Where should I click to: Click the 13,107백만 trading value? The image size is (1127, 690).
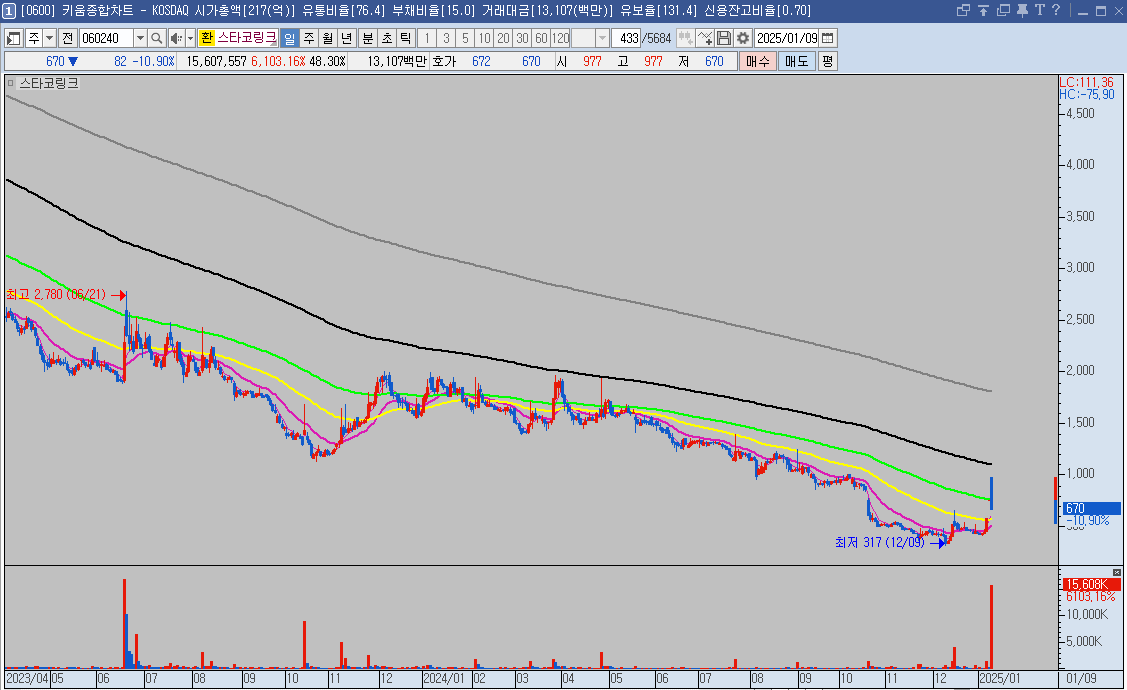pyautogui.click(x=397, y=61)
